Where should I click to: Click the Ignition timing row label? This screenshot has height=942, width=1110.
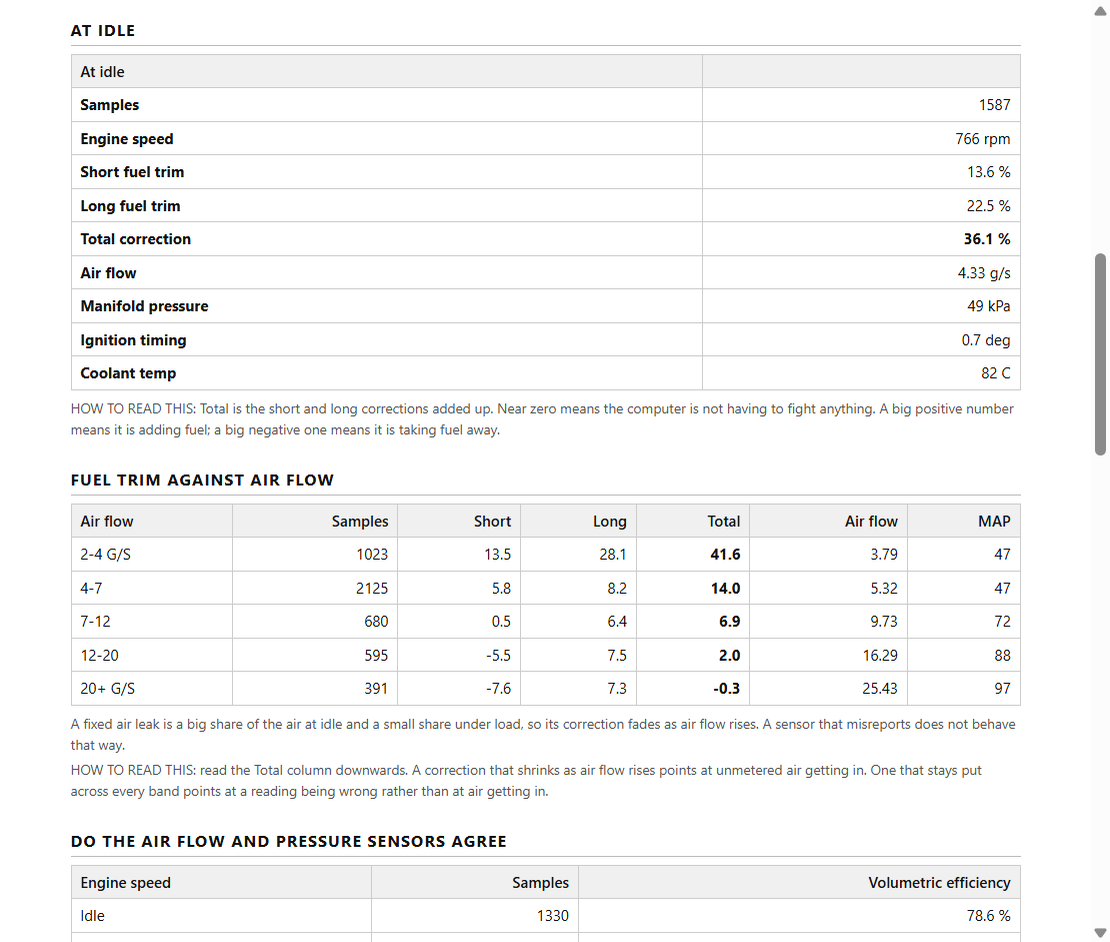click(133, 340)
